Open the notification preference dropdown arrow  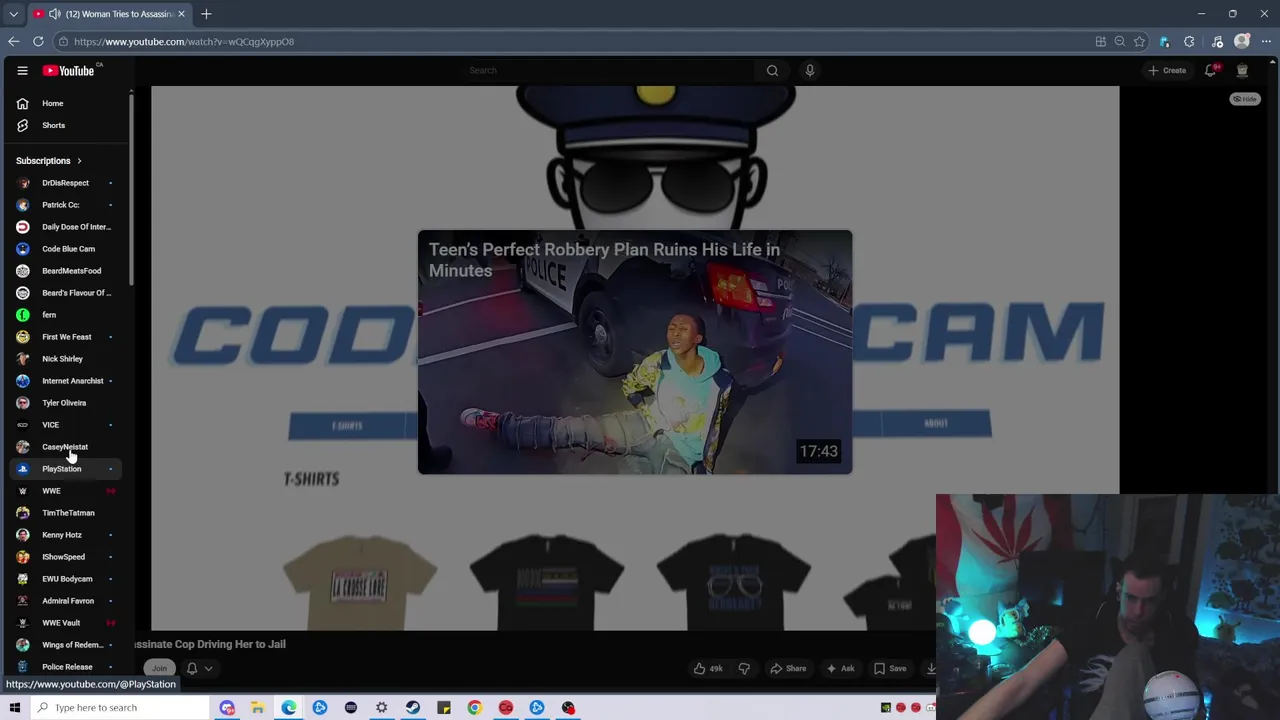[x=208, y=668]
